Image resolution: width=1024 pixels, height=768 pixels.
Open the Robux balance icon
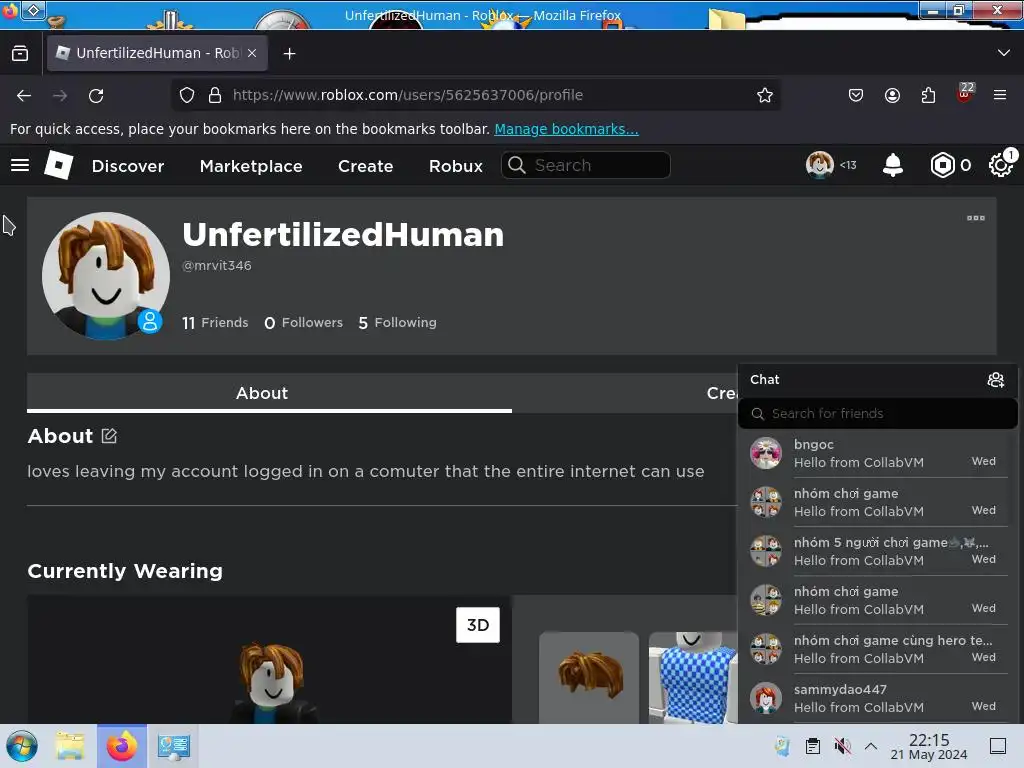(x=942, y=165)
